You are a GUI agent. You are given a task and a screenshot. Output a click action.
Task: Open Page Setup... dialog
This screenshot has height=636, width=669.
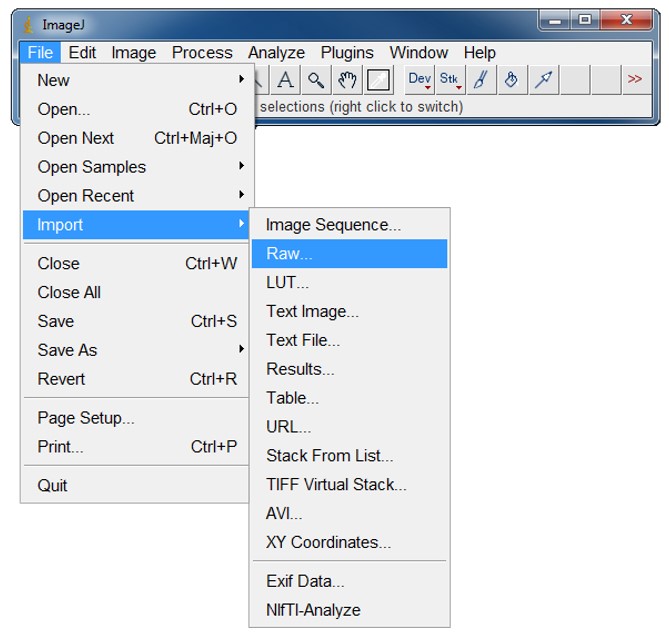pos(136,418)
